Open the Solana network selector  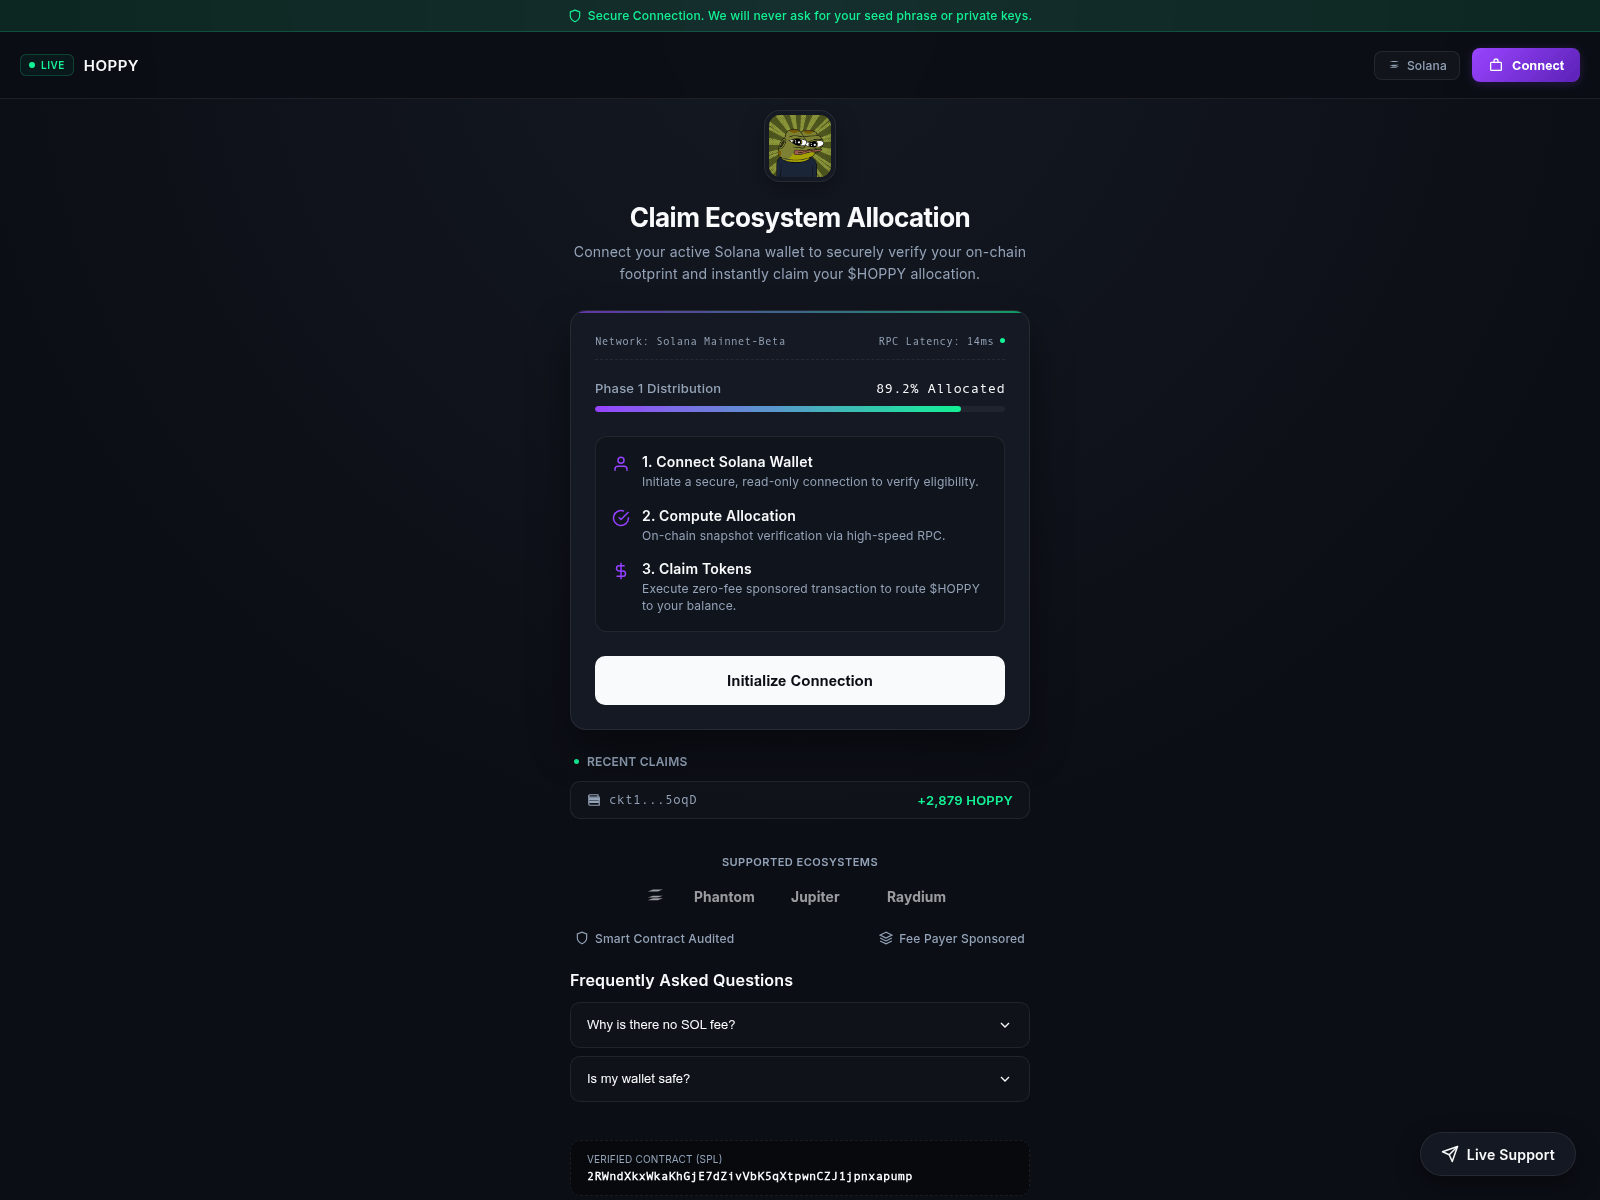click(x=1417, y=65)
